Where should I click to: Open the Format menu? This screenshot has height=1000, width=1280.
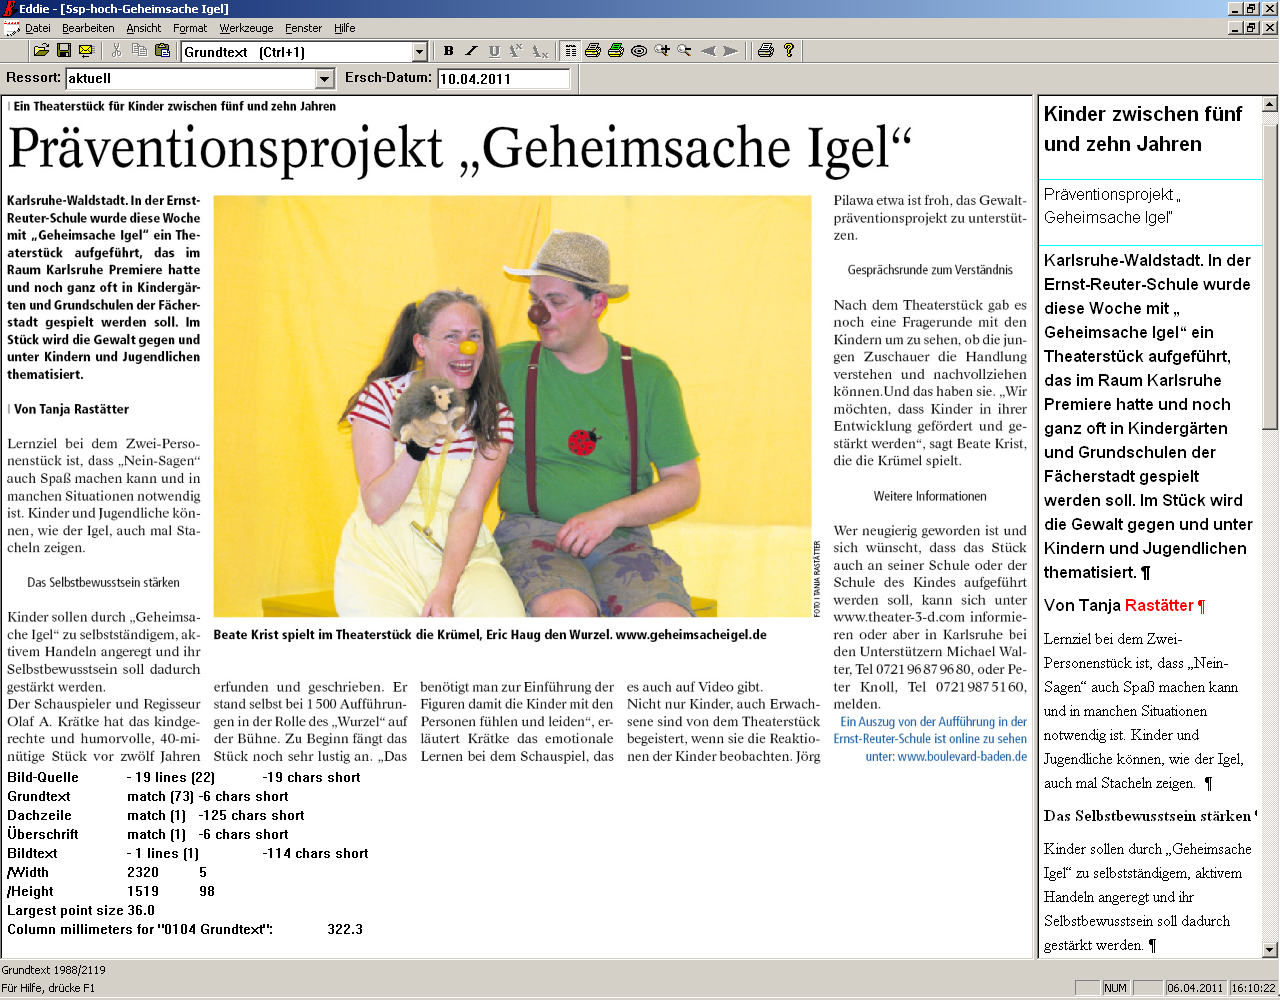(190, 28)
